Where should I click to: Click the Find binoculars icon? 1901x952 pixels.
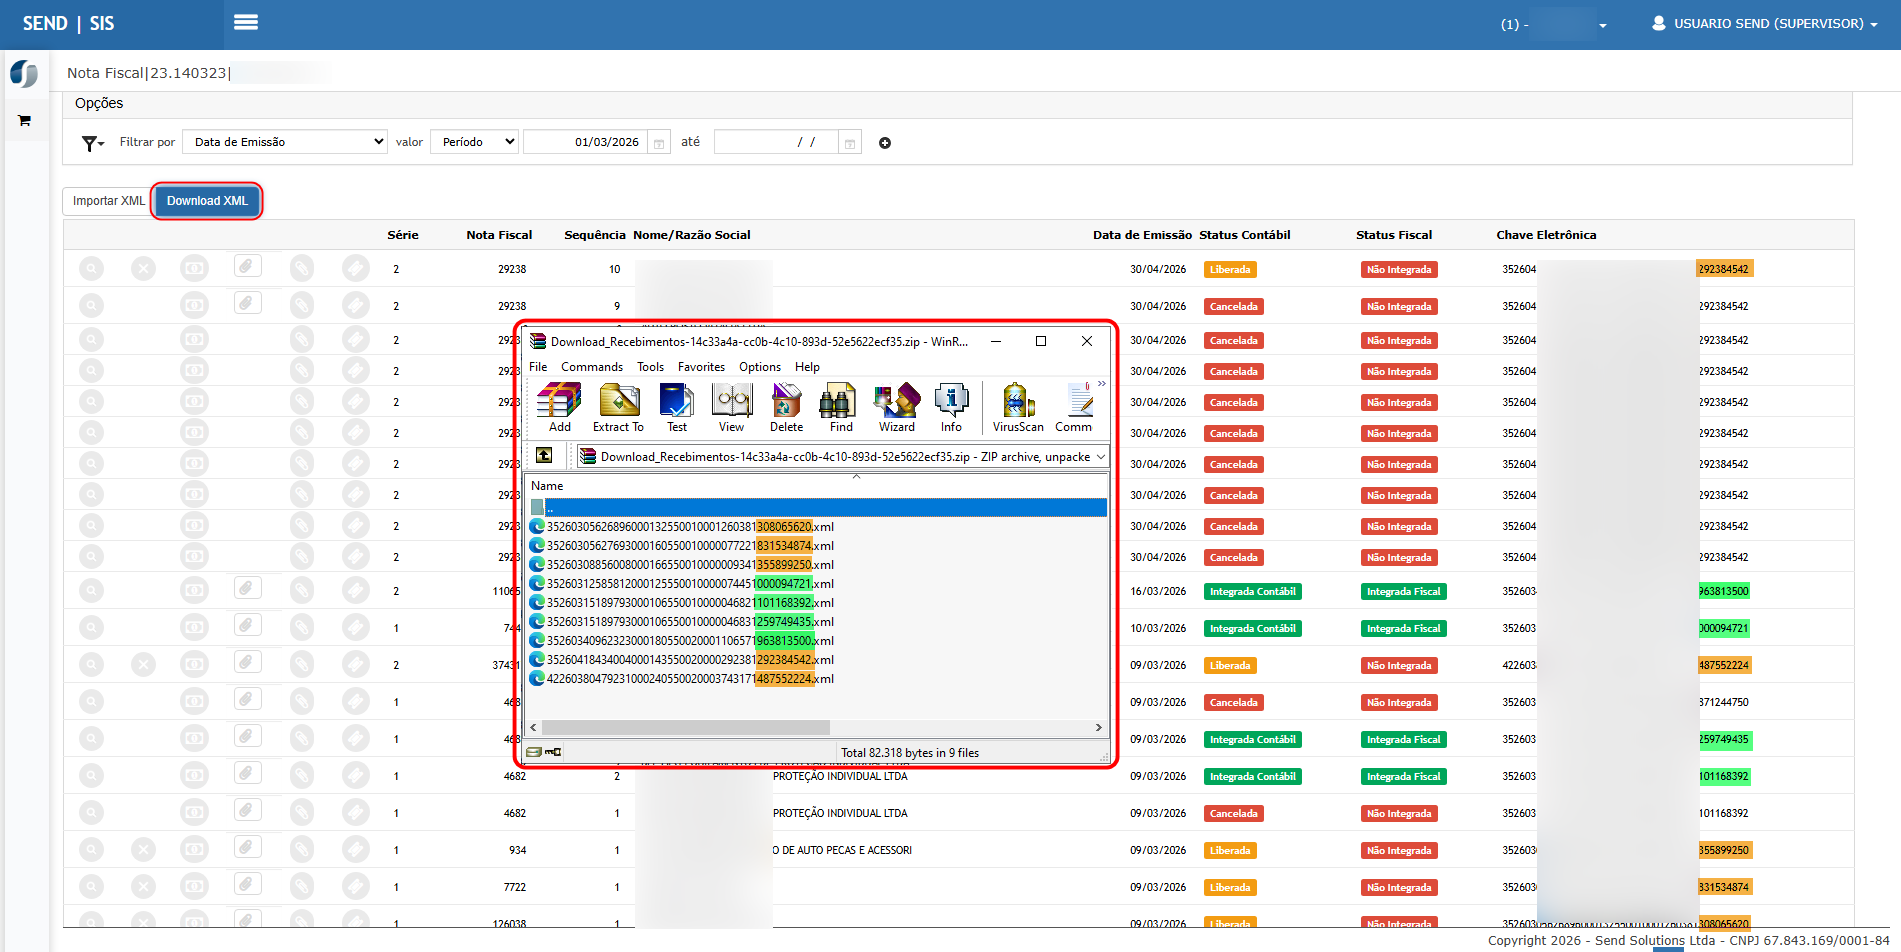[x=838, y=401]
